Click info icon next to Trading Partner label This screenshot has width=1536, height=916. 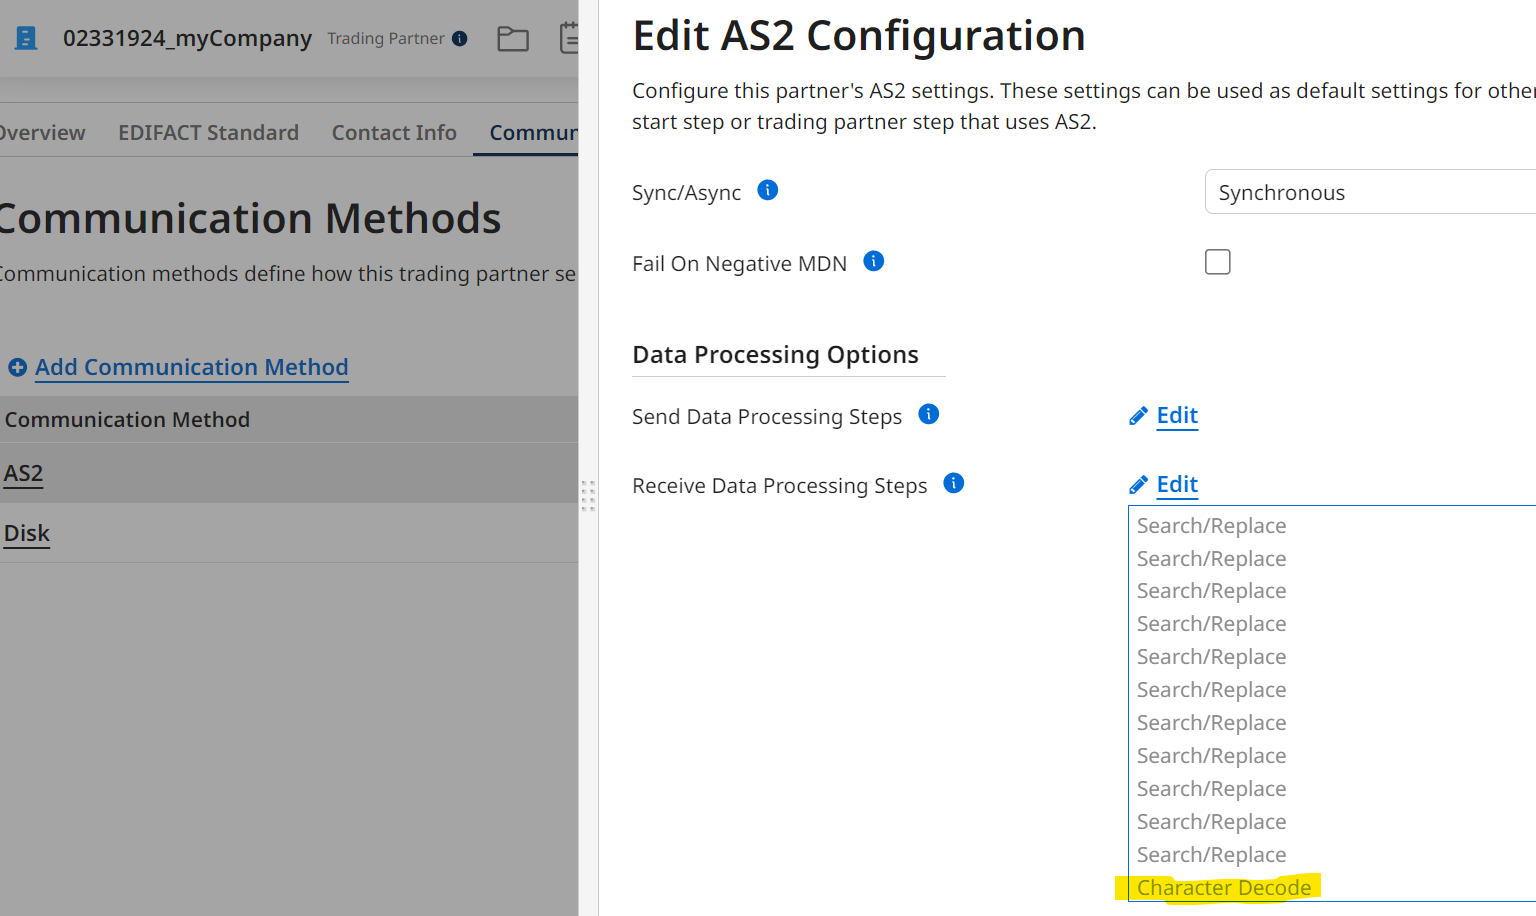(x=460, y=38)
